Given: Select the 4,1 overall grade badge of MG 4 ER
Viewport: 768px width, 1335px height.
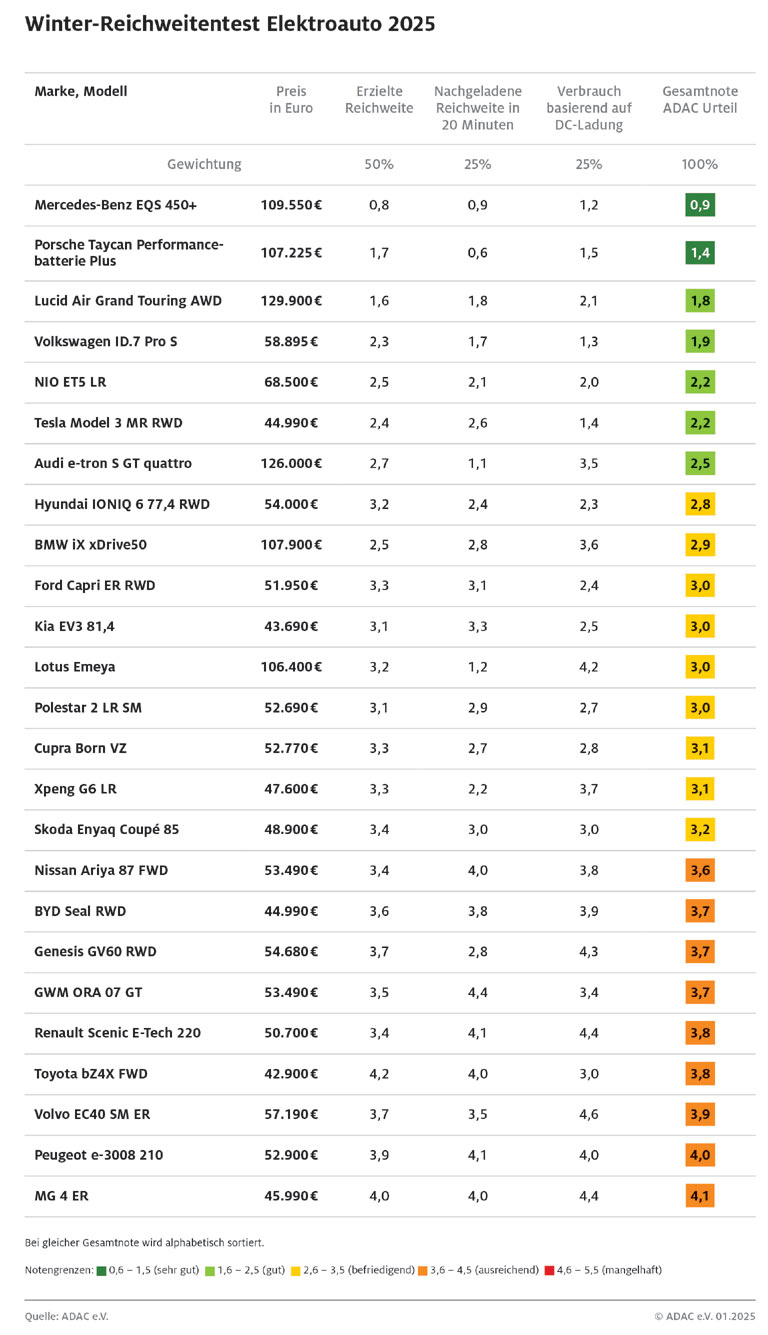Looking at the screenshot, I should pos(700,1196).
